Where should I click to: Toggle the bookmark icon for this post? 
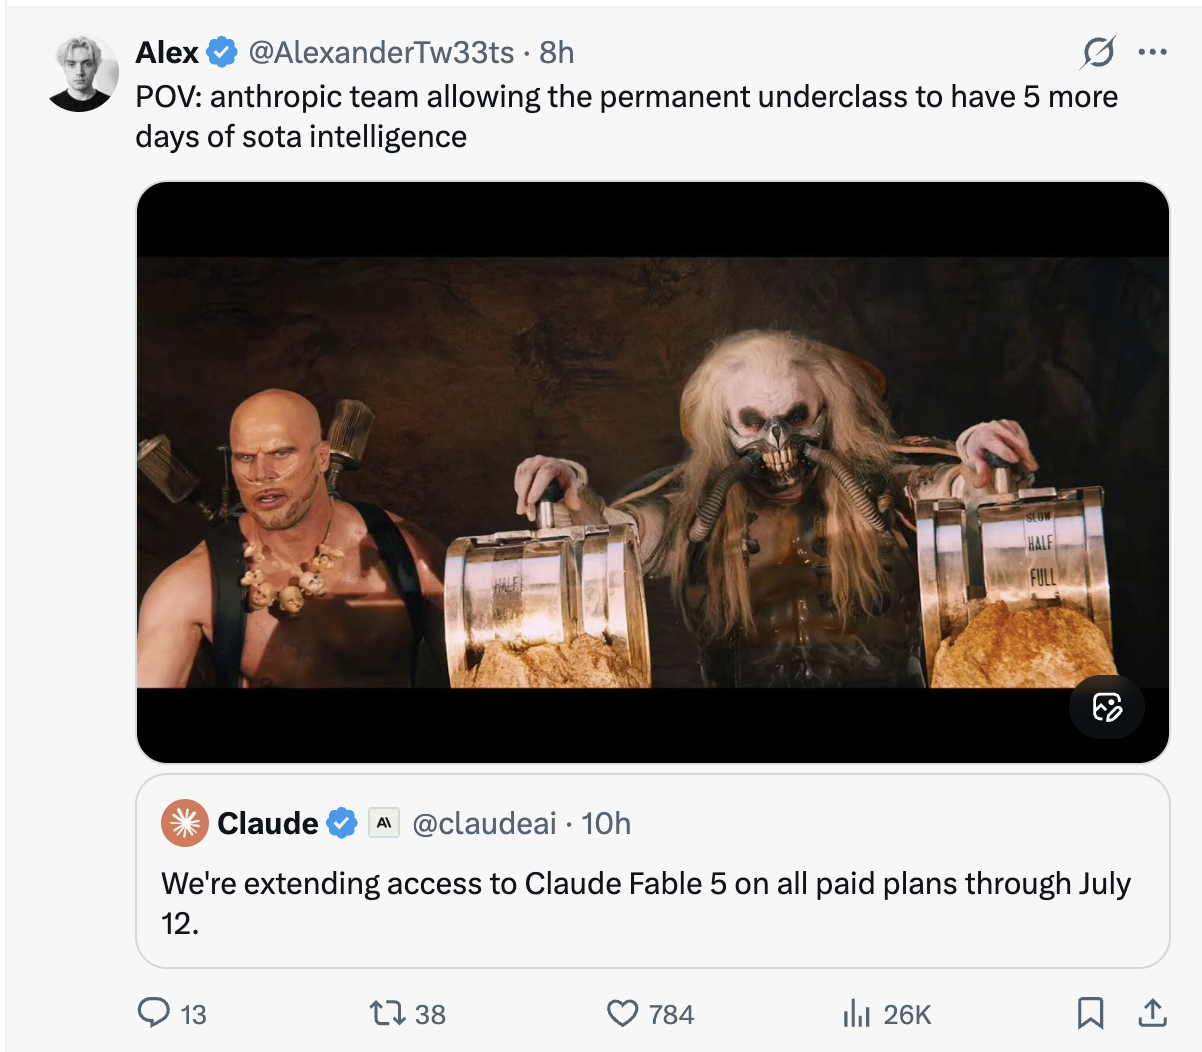pyautogui.click(x=1090, y=1014)
